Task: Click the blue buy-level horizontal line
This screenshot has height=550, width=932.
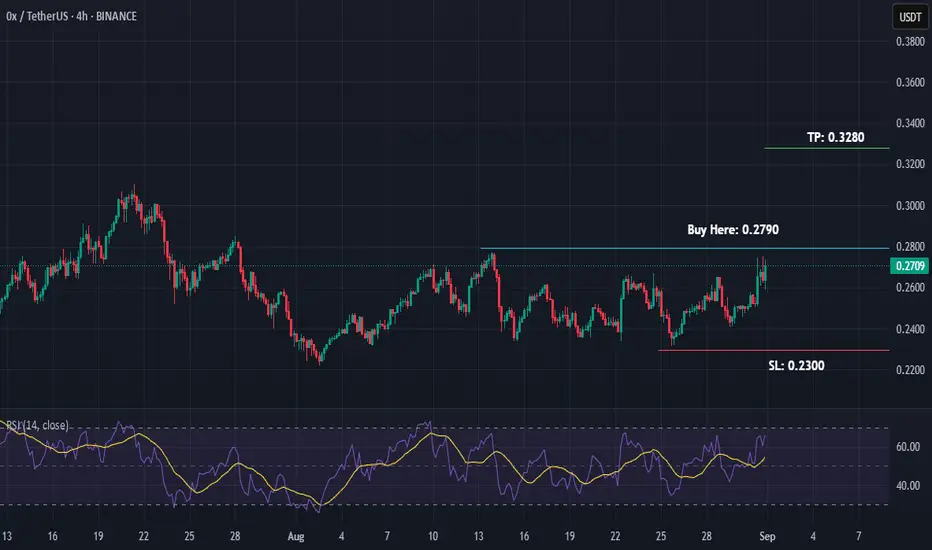Action: (685, 248)
